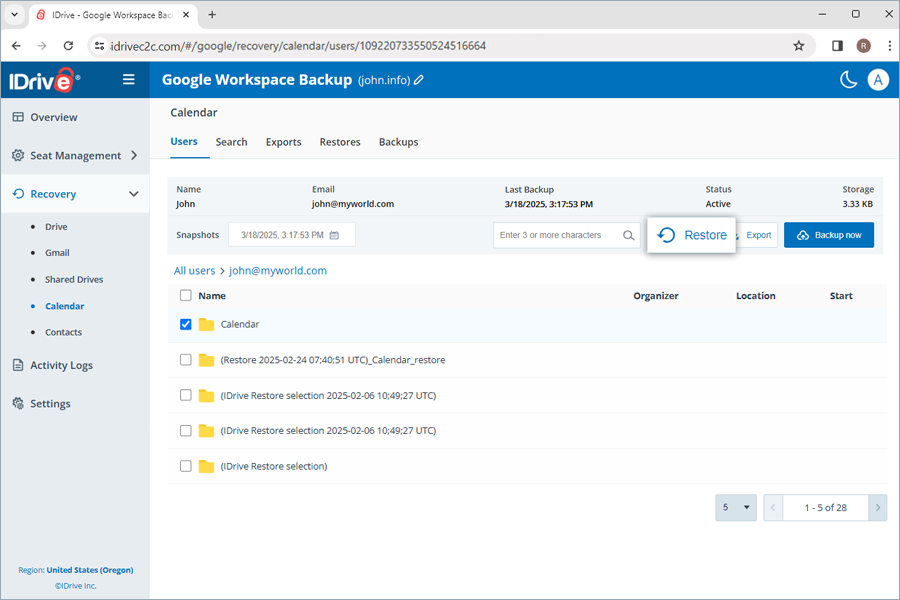
Task: Click the Restore button
Action: [692, 235]
